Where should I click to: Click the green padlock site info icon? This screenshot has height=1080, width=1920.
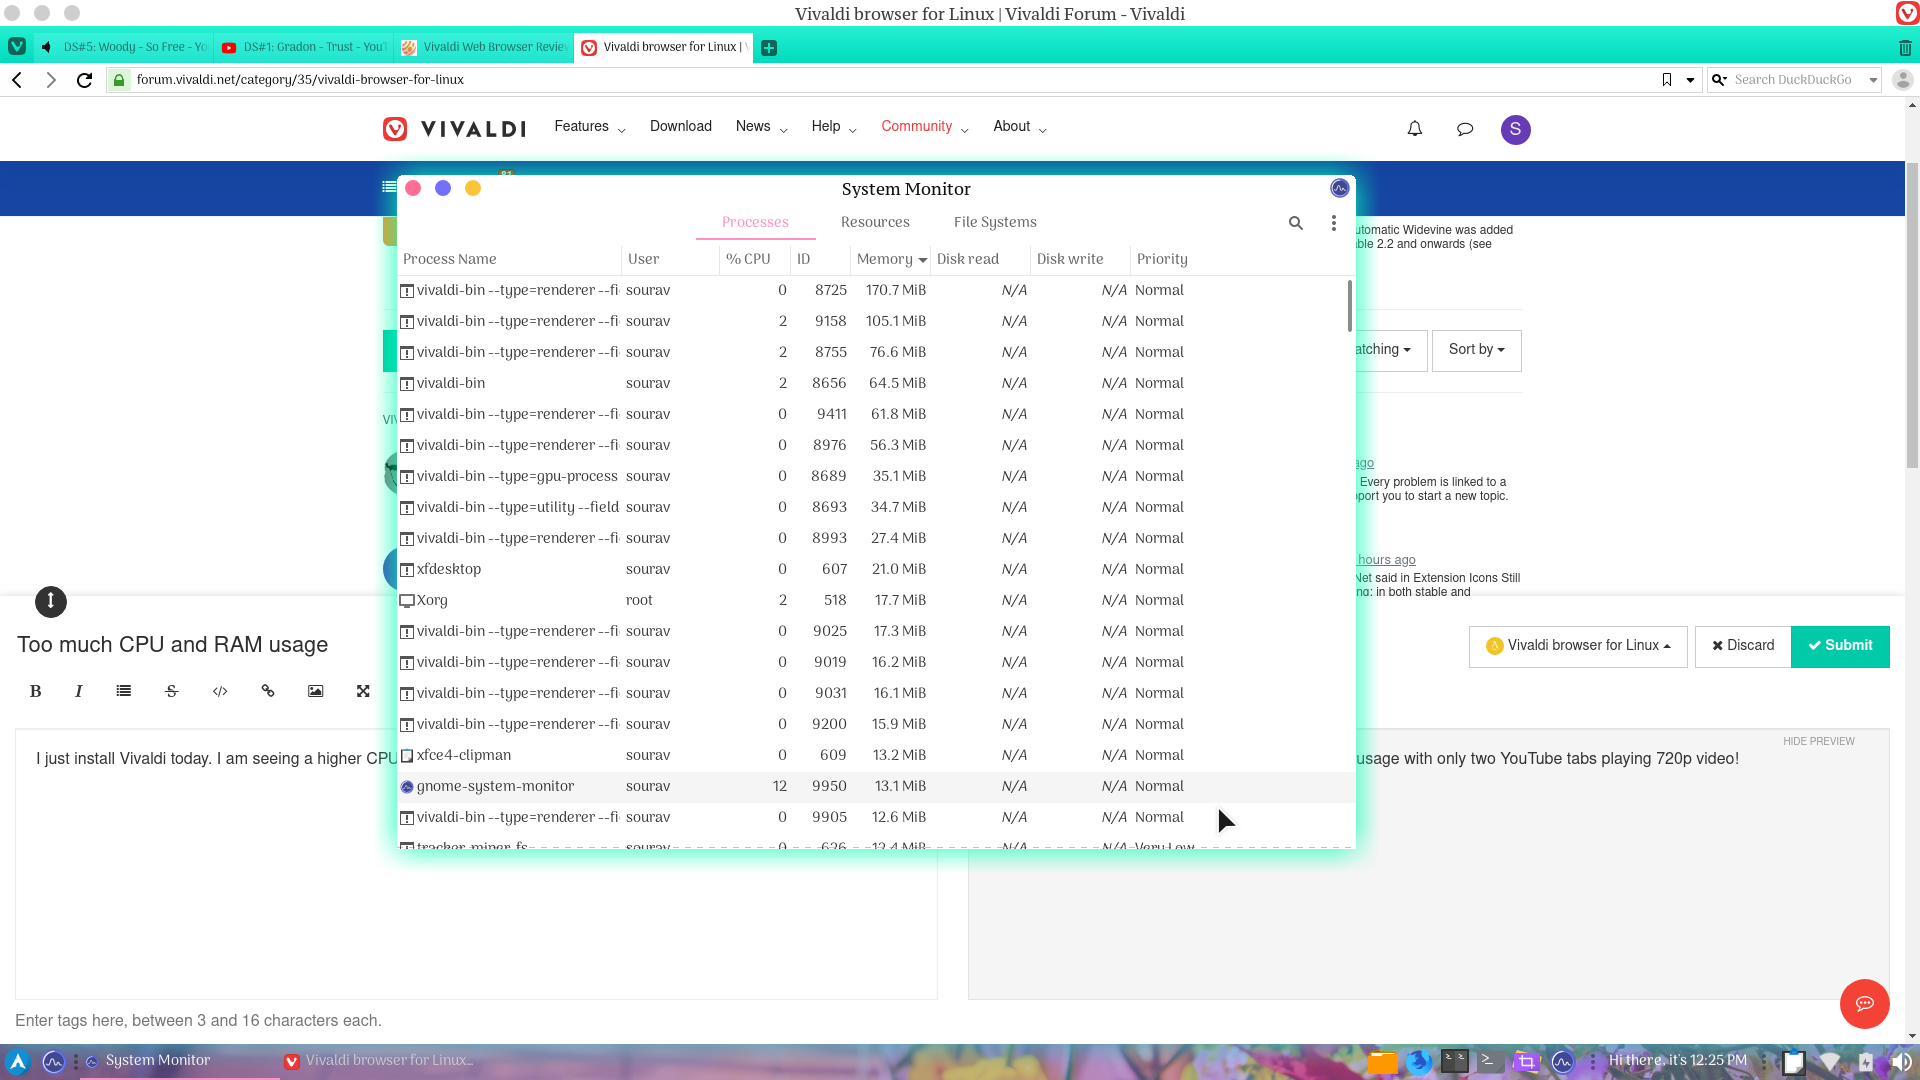click(119, 80)
